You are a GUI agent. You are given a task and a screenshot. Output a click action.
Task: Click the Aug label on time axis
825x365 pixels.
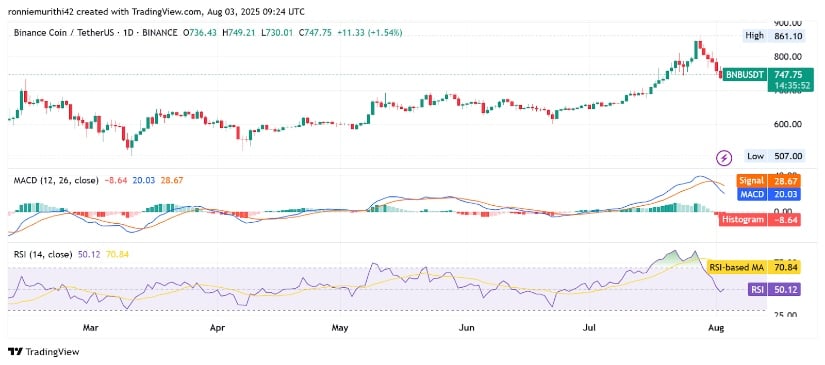[x=716, y=328]
